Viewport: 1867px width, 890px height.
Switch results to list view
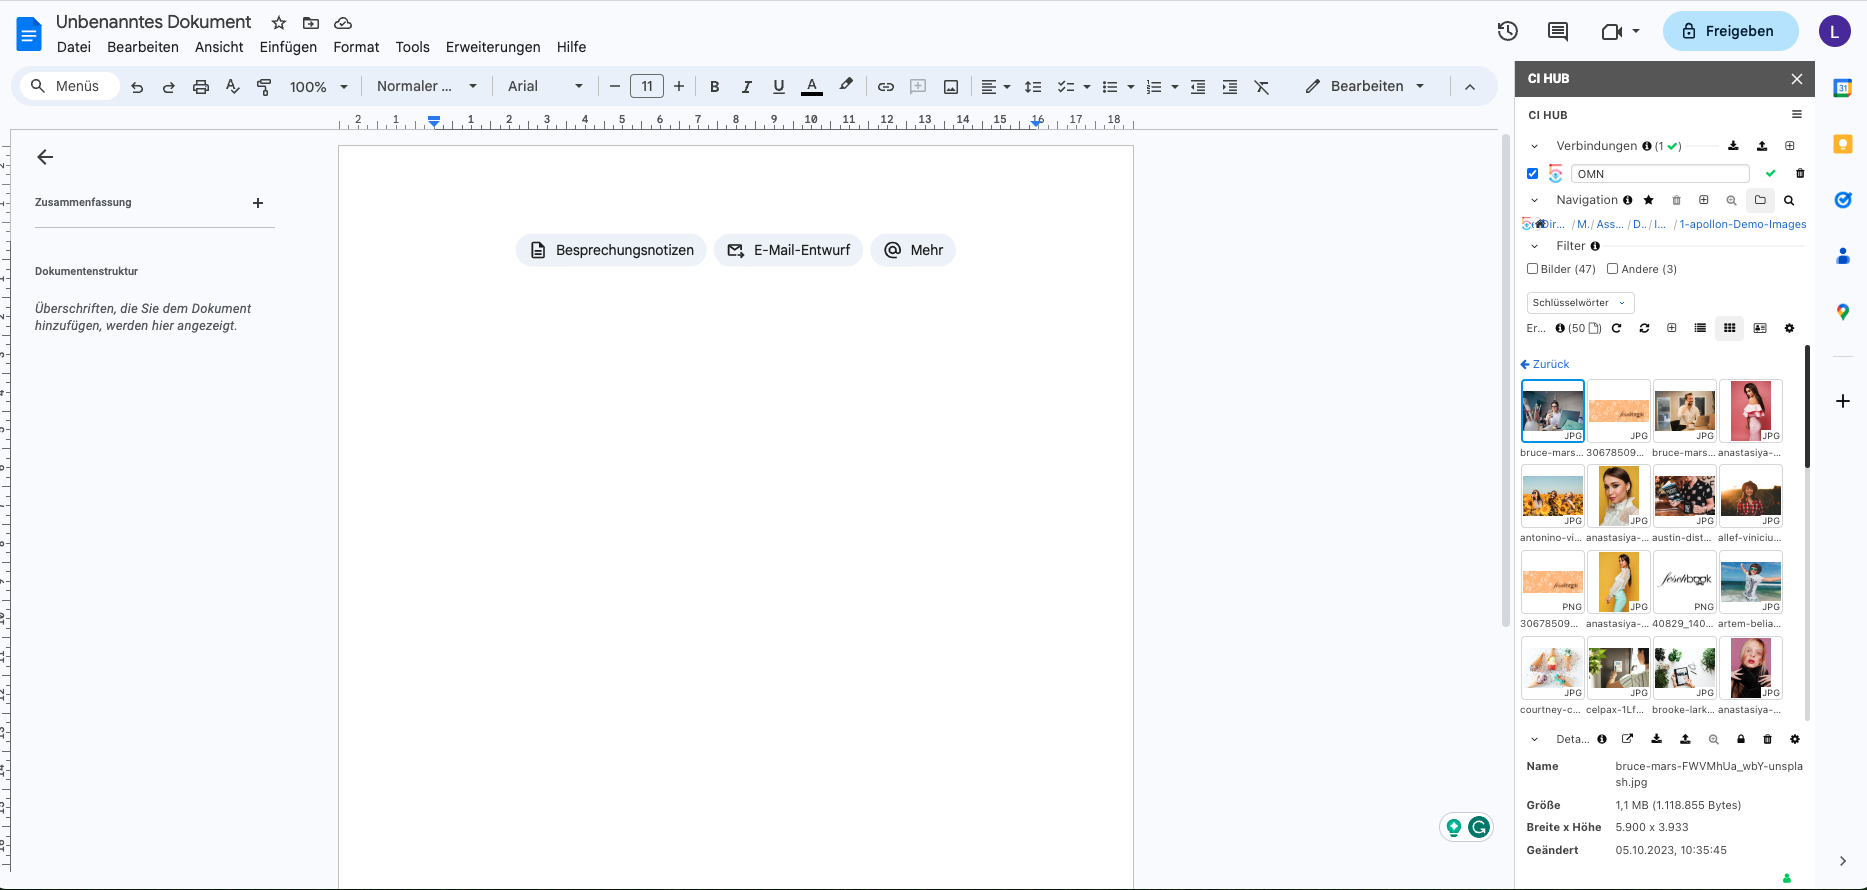pyautogui.click(x=1700, y=328)
